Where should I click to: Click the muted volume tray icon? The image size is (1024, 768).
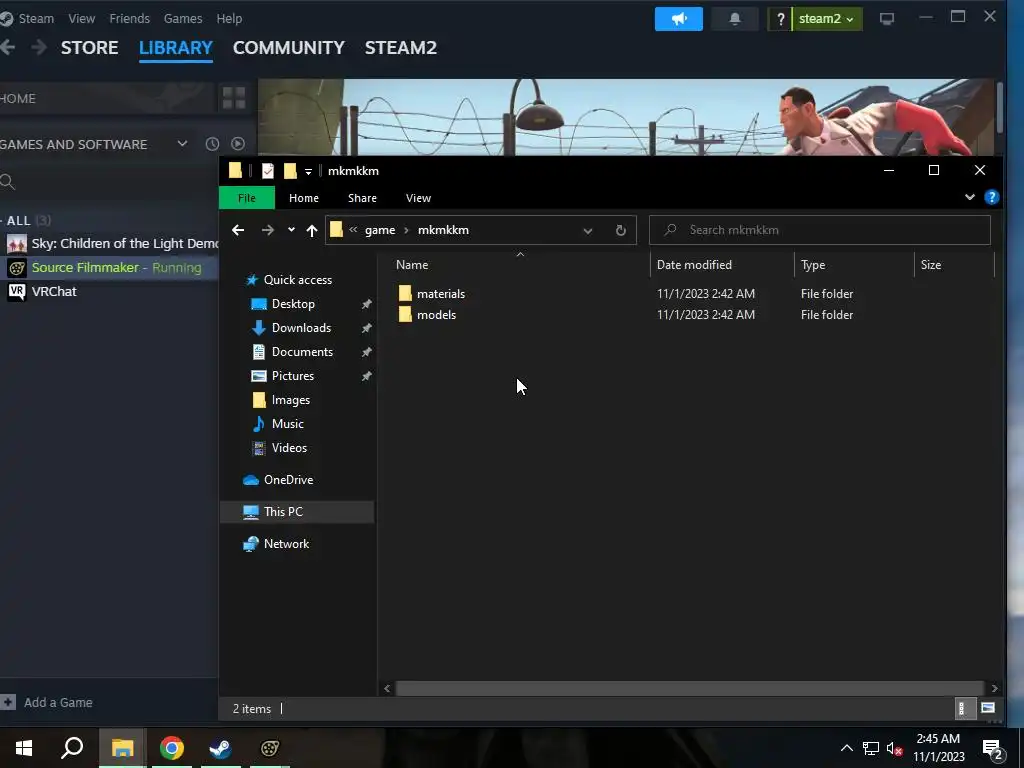pyautogui.click(x=894, y=748)
